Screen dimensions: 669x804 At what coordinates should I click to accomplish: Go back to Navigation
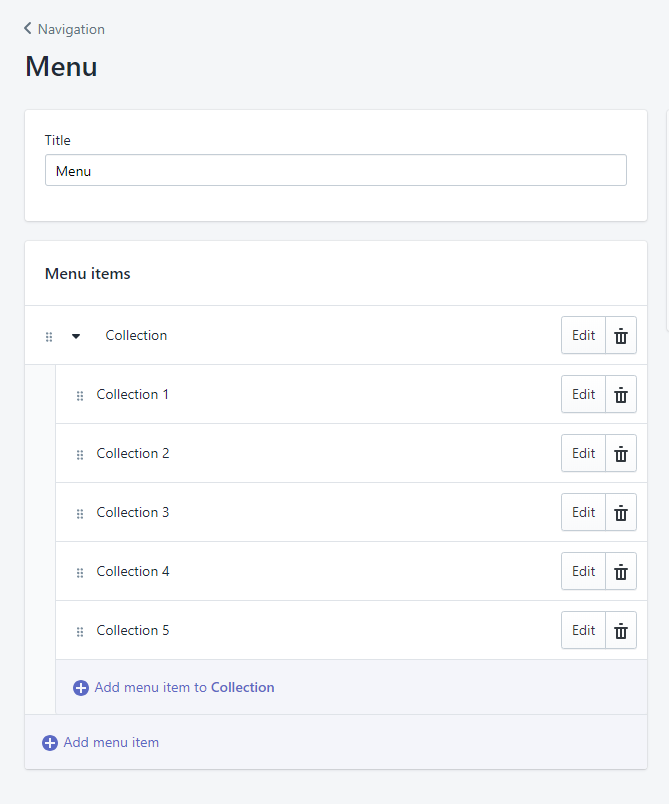pos(64,29)
